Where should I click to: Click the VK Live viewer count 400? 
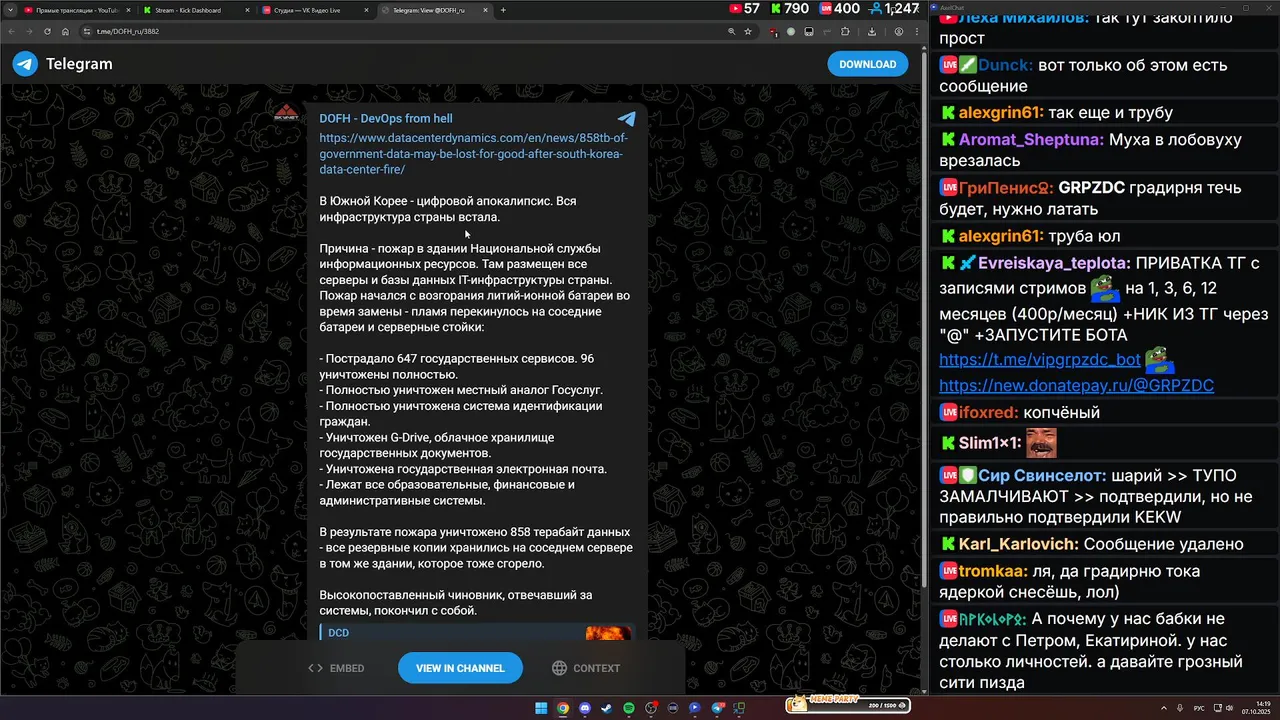839,8
